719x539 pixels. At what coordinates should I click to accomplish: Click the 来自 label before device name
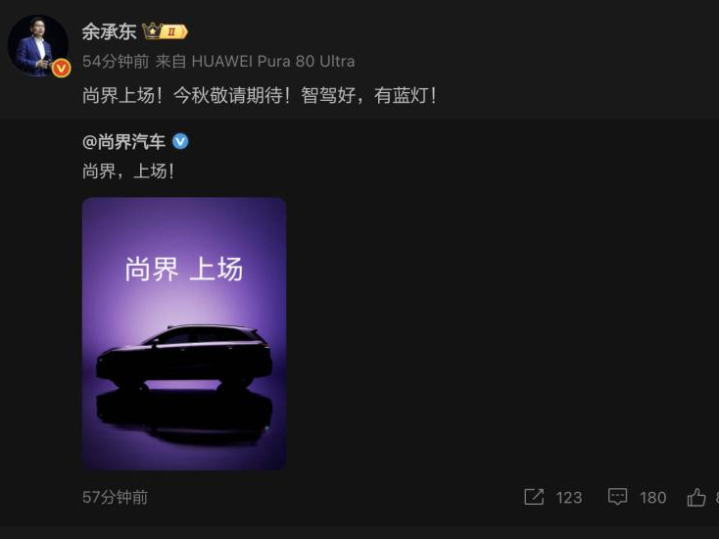click(x=171, y=61)
